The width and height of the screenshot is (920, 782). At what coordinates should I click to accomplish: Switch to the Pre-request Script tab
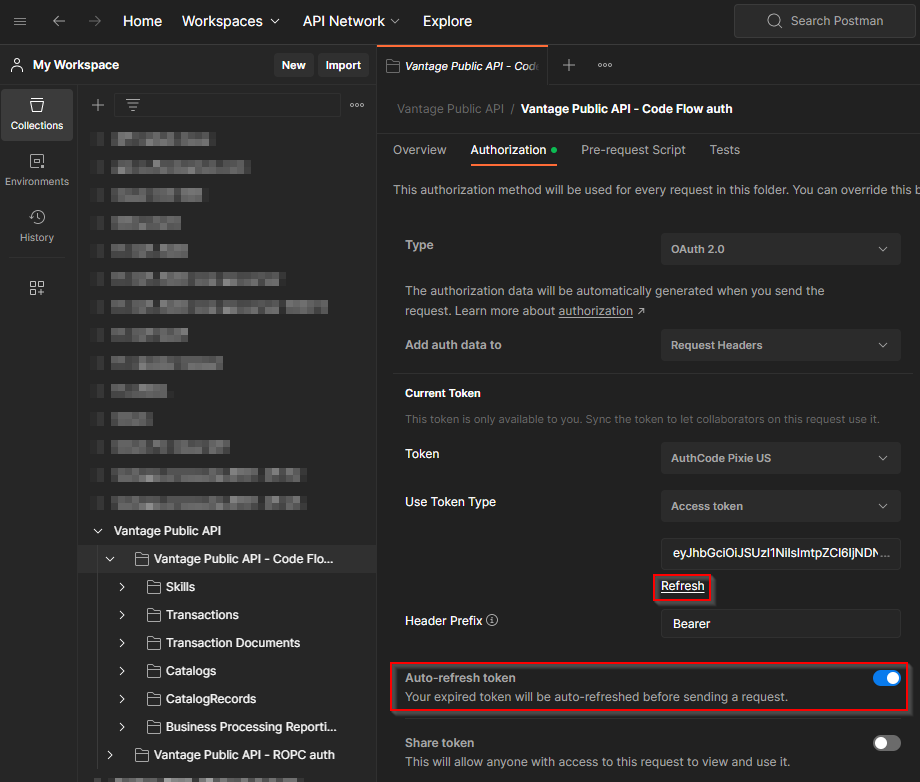tap(633, 150)
